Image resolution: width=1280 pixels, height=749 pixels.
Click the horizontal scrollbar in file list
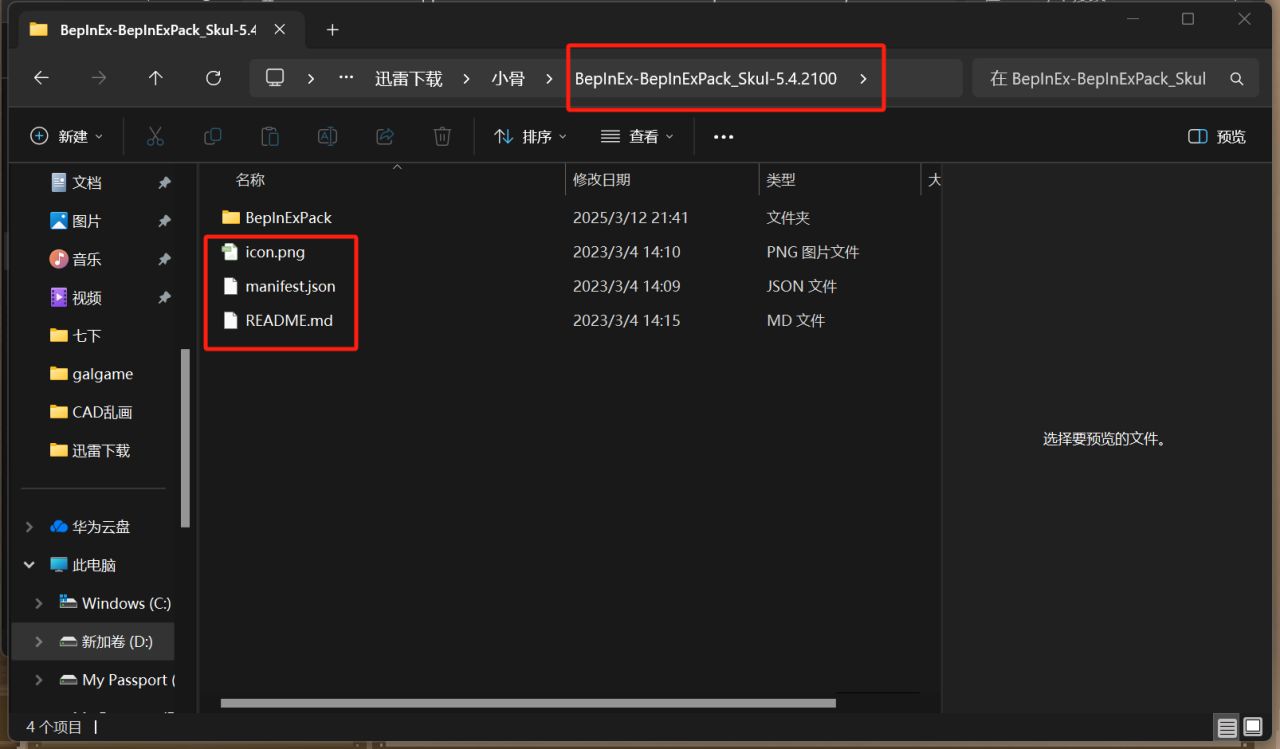click(528, 703)
